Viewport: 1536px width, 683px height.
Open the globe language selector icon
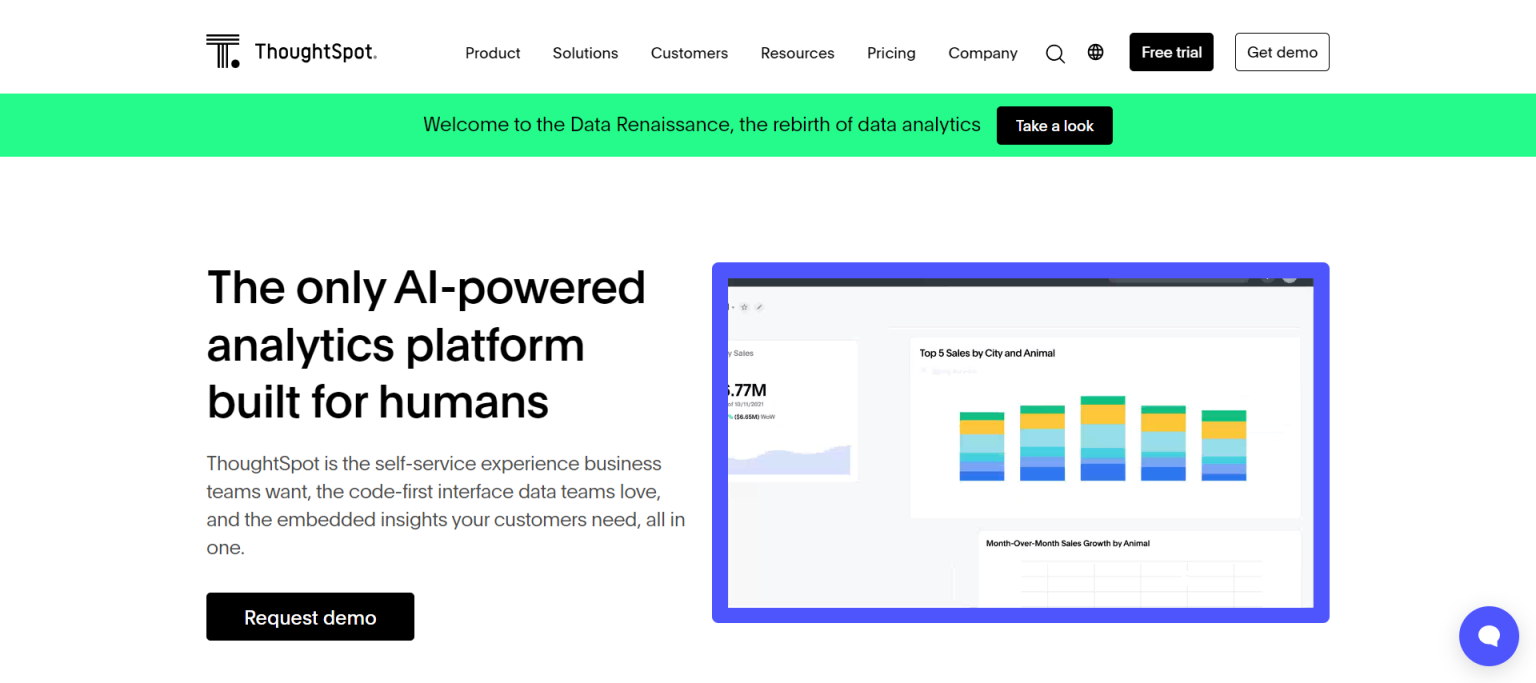pos(1095,51)
